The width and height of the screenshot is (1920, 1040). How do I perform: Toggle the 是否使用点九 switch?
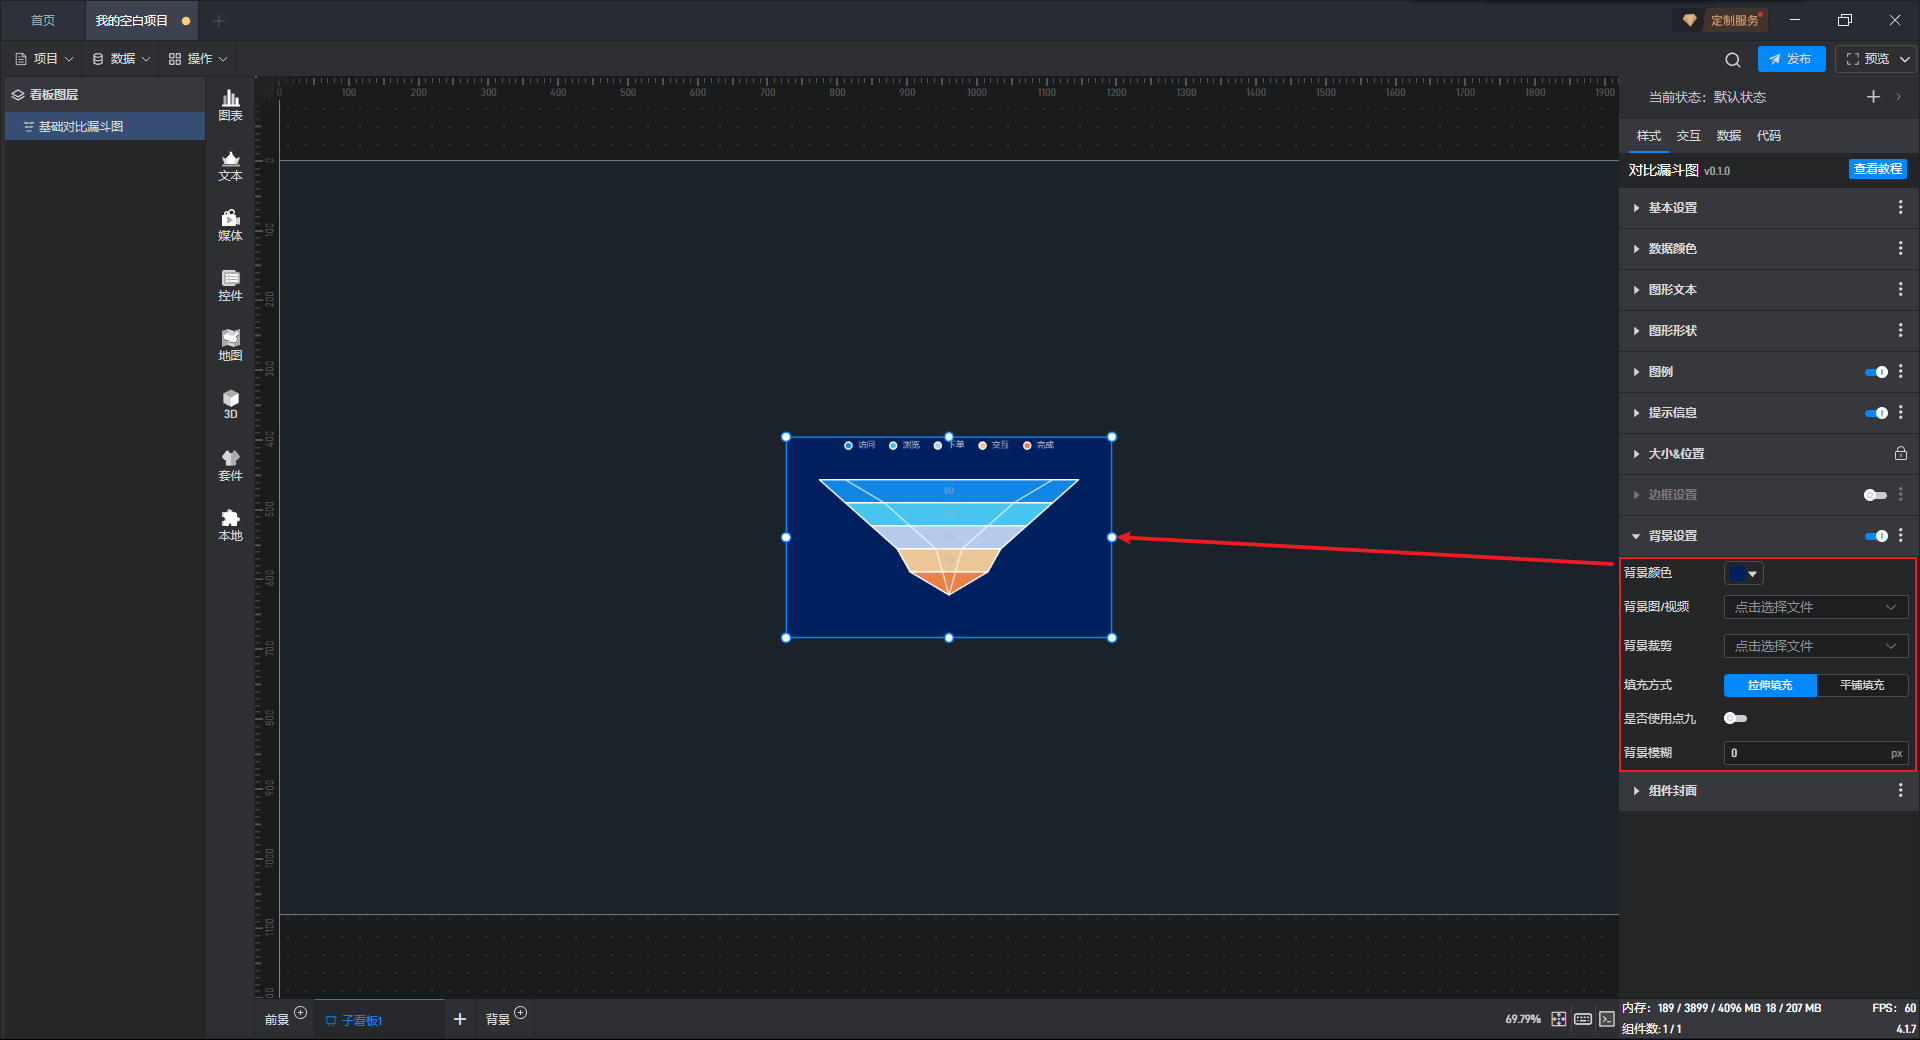point(1735,719)
